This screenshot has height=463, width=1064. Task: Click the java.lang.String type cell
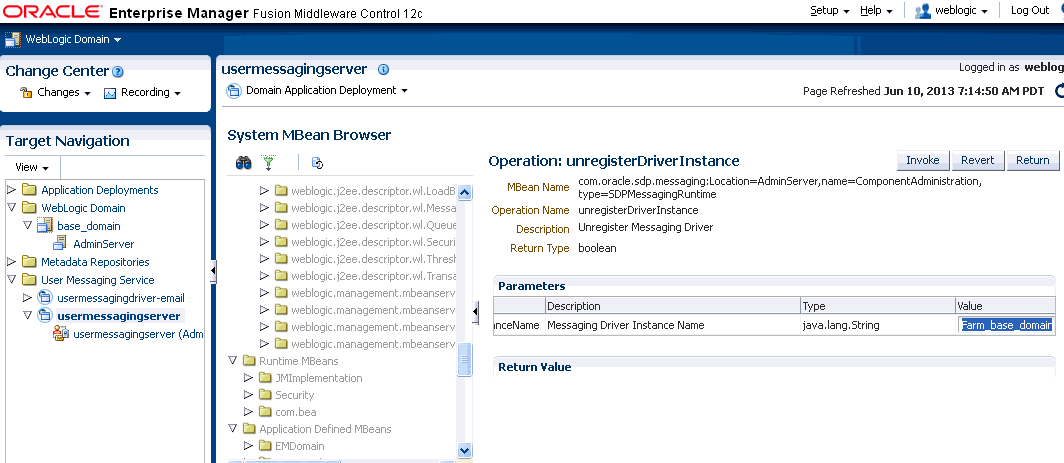[x=841, y=325]
